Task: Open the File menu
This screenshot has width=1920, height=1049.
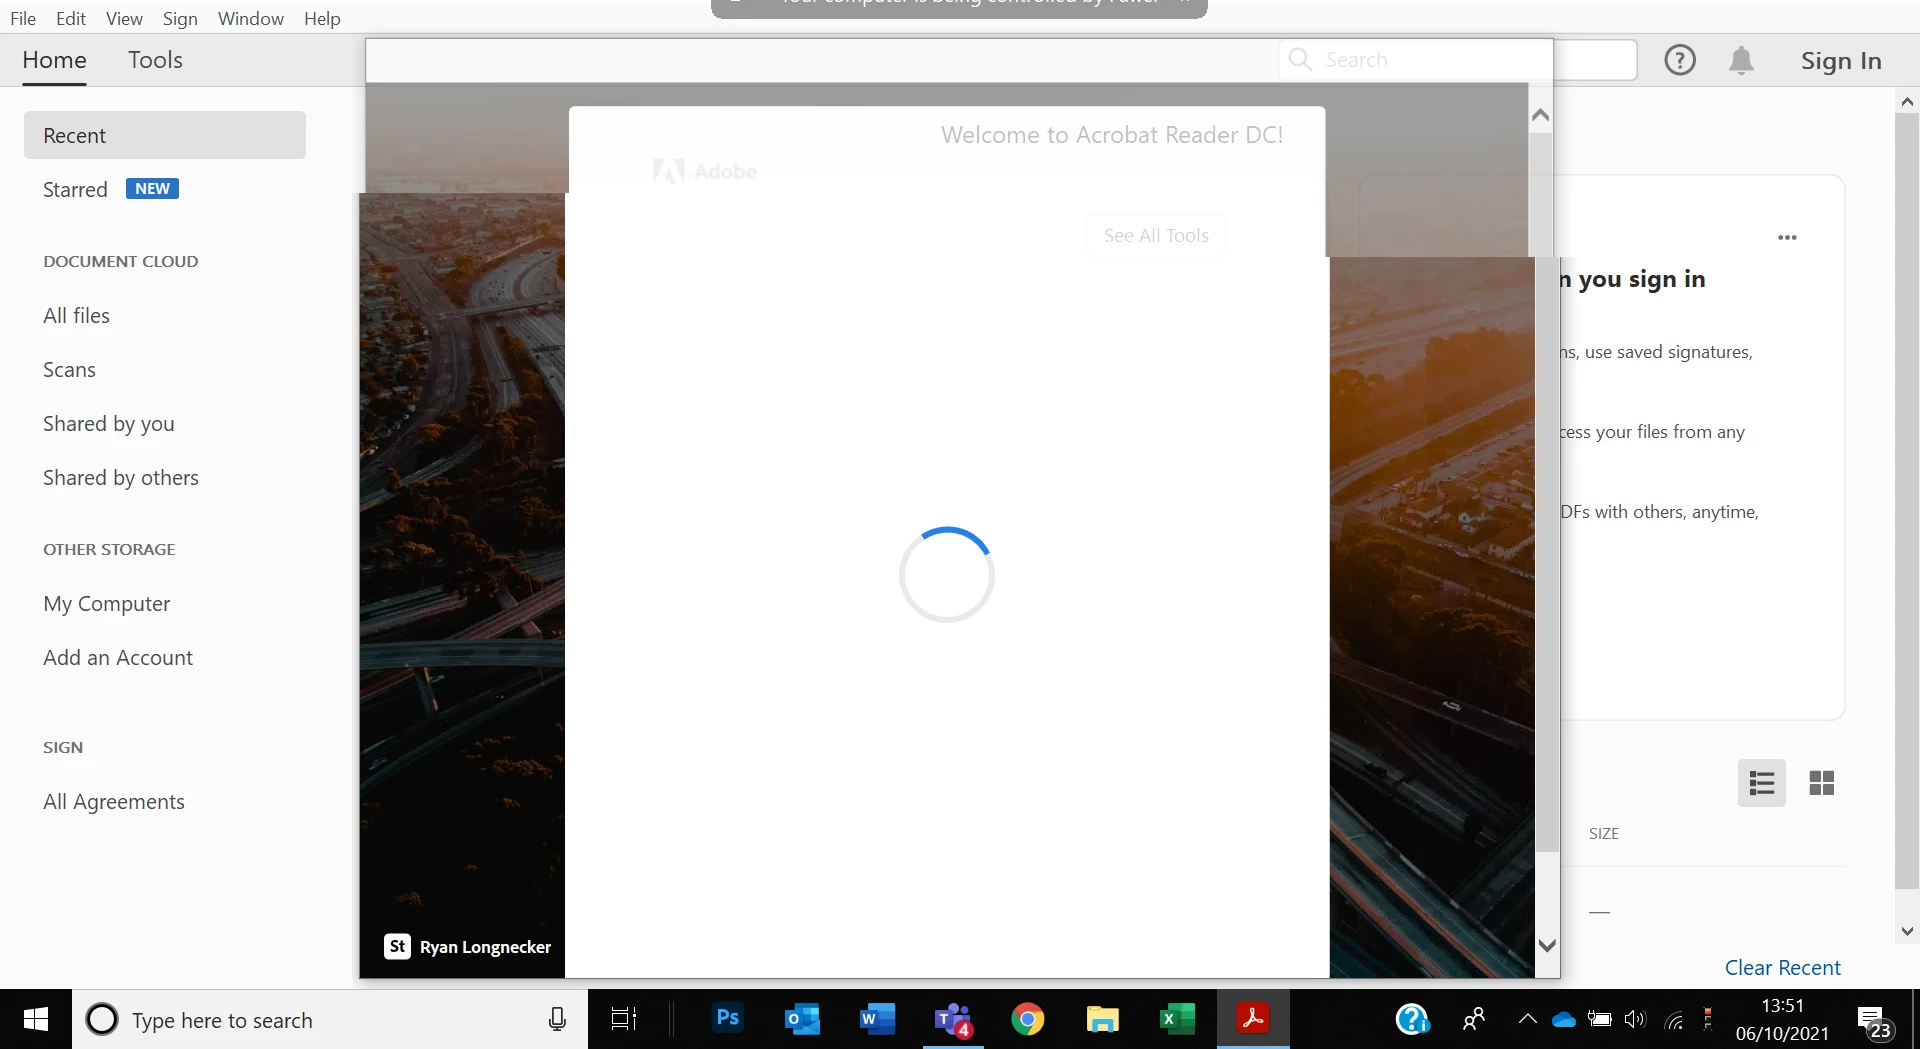Action: (23, 18)
